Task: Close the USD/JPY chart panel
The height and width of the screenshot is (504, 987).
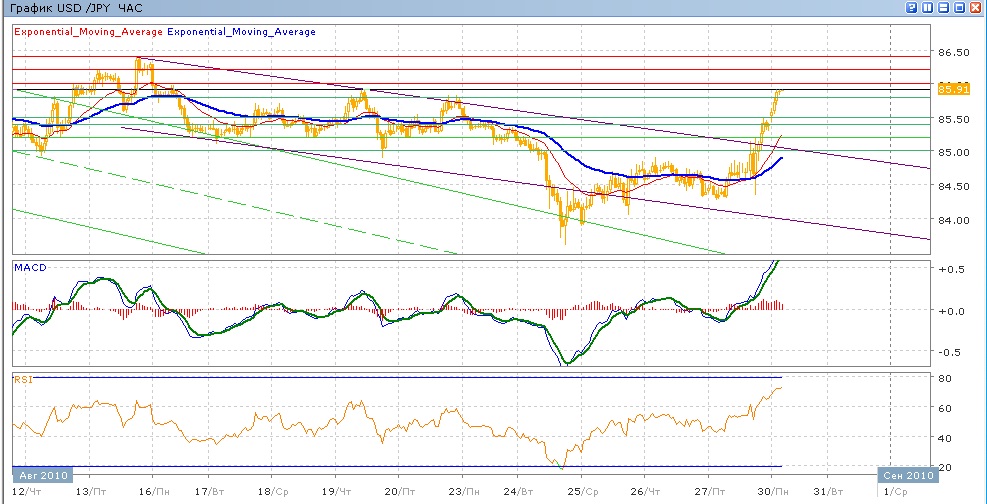Action: [x=975, y=7]
